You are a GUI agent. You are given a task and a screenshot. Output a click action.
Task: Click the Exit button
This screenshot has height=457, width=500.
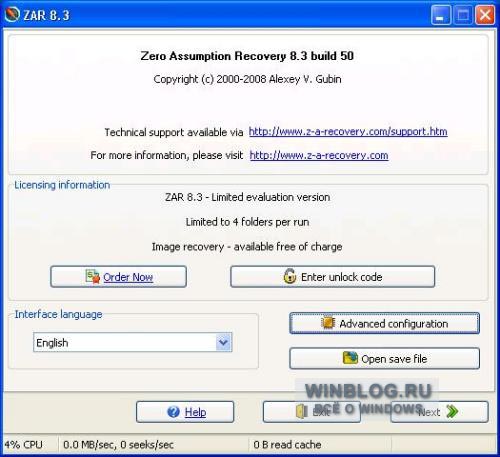click(x=312, y=412)
